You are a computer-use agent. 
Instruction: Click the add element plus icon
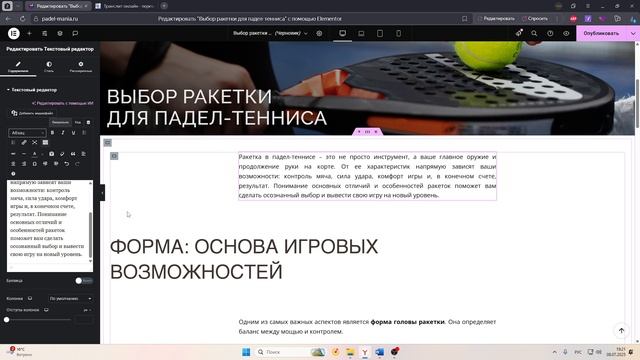coord(29,33)
